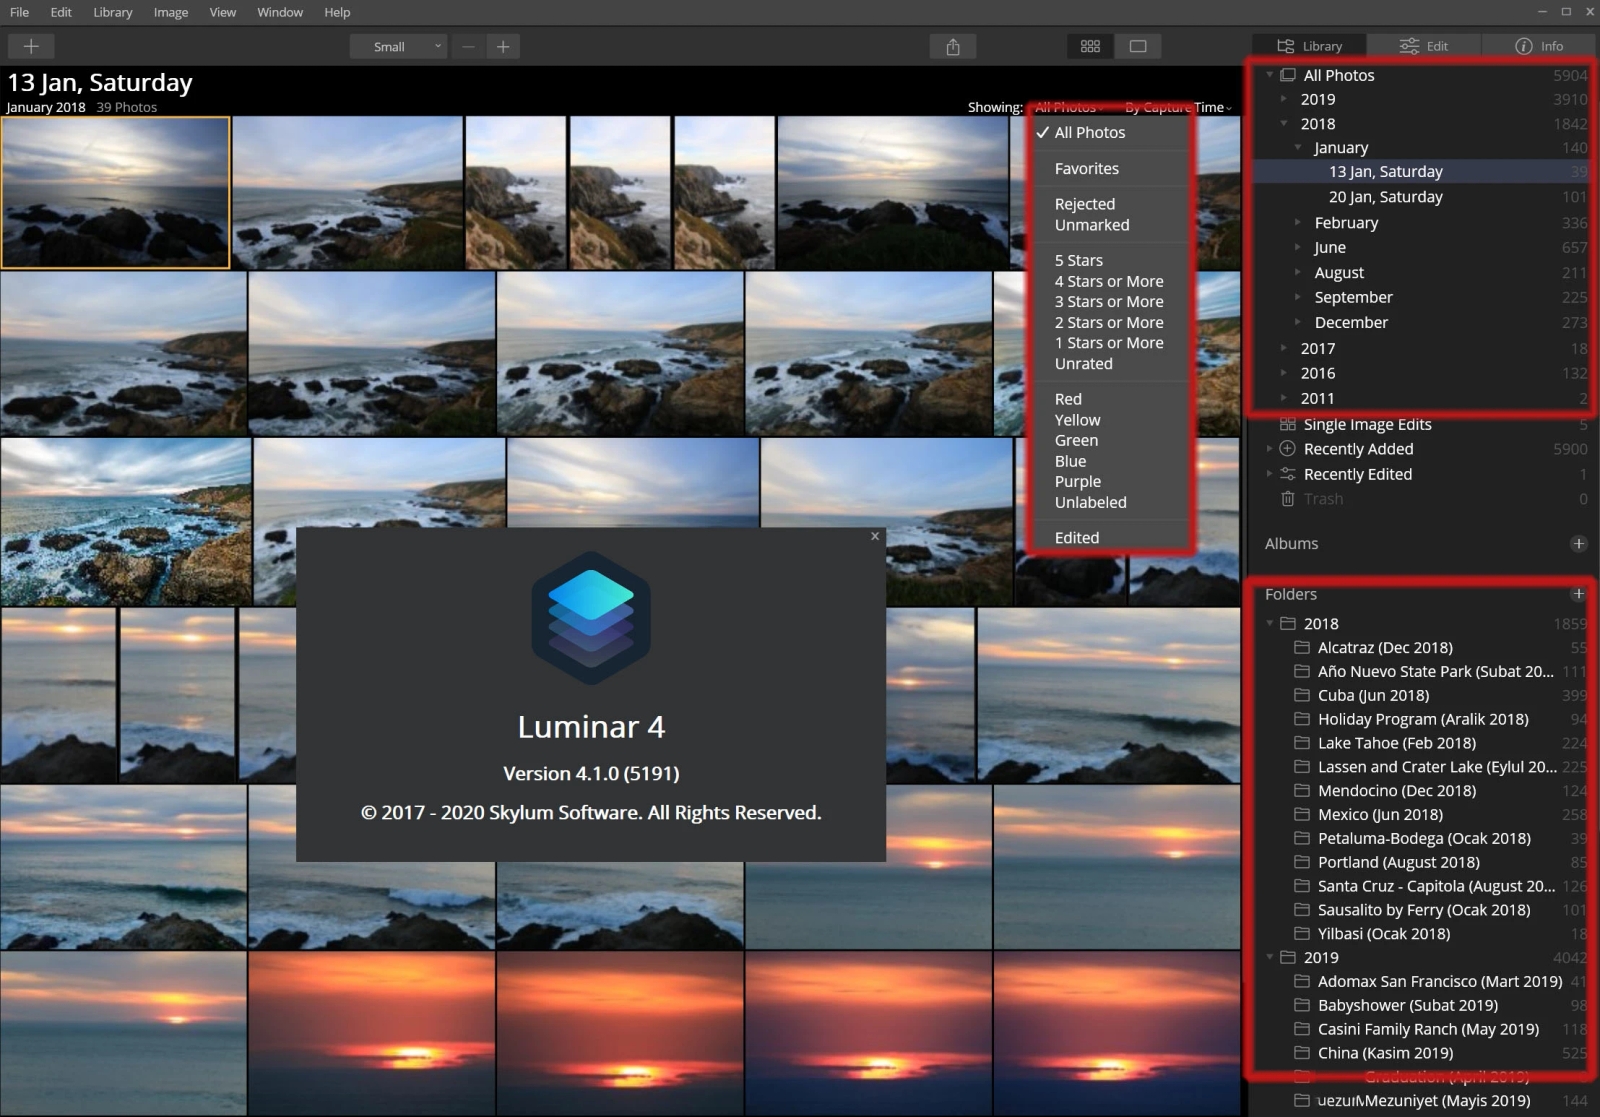Collapse the January month

click(x=1298, y=148)
